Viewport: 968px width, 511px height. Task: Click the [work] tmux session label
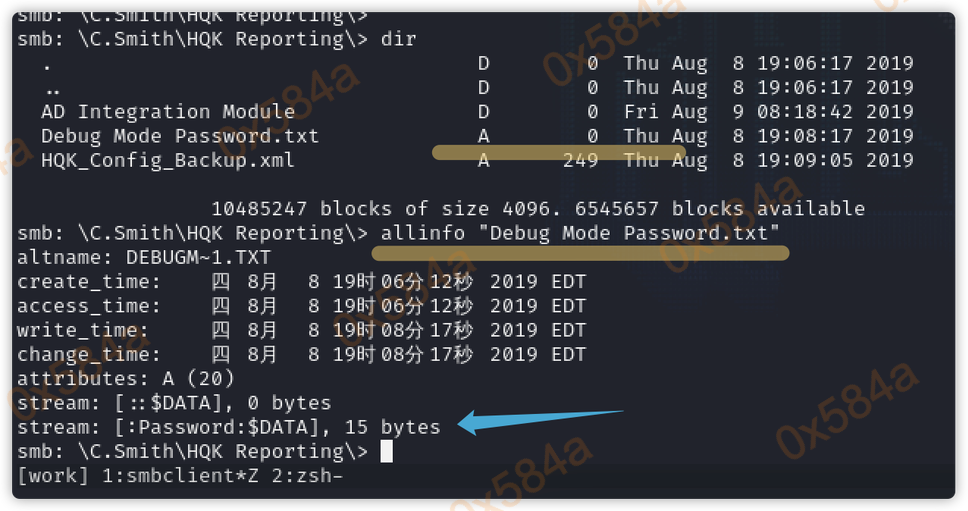[53, 476]
